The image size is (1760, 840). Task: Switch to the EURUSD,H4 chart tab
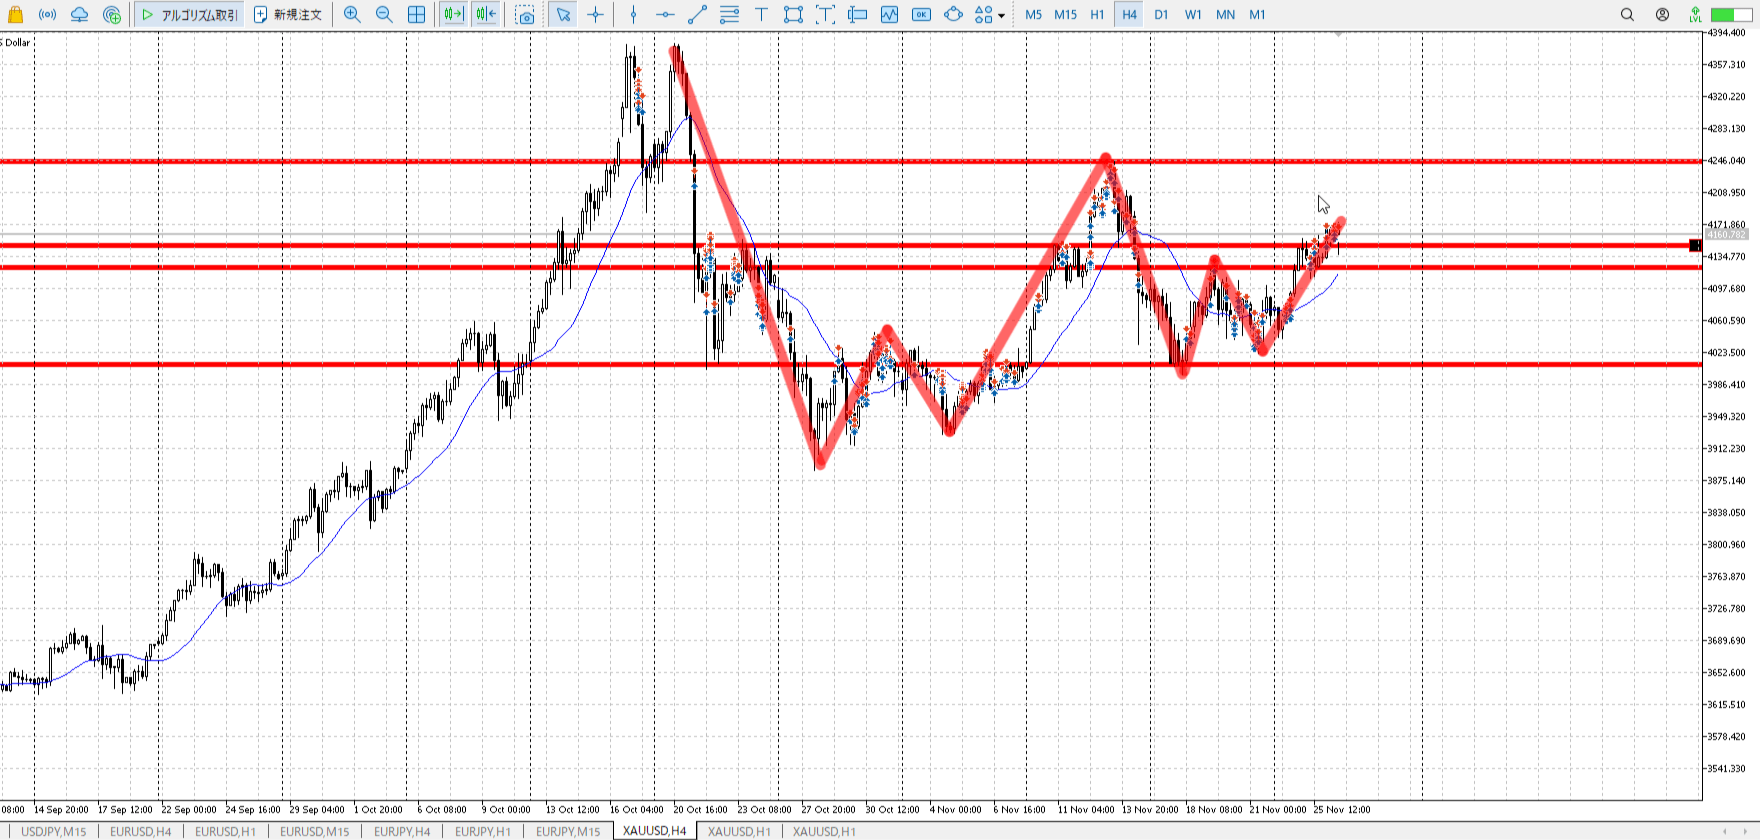pos(140,831)
